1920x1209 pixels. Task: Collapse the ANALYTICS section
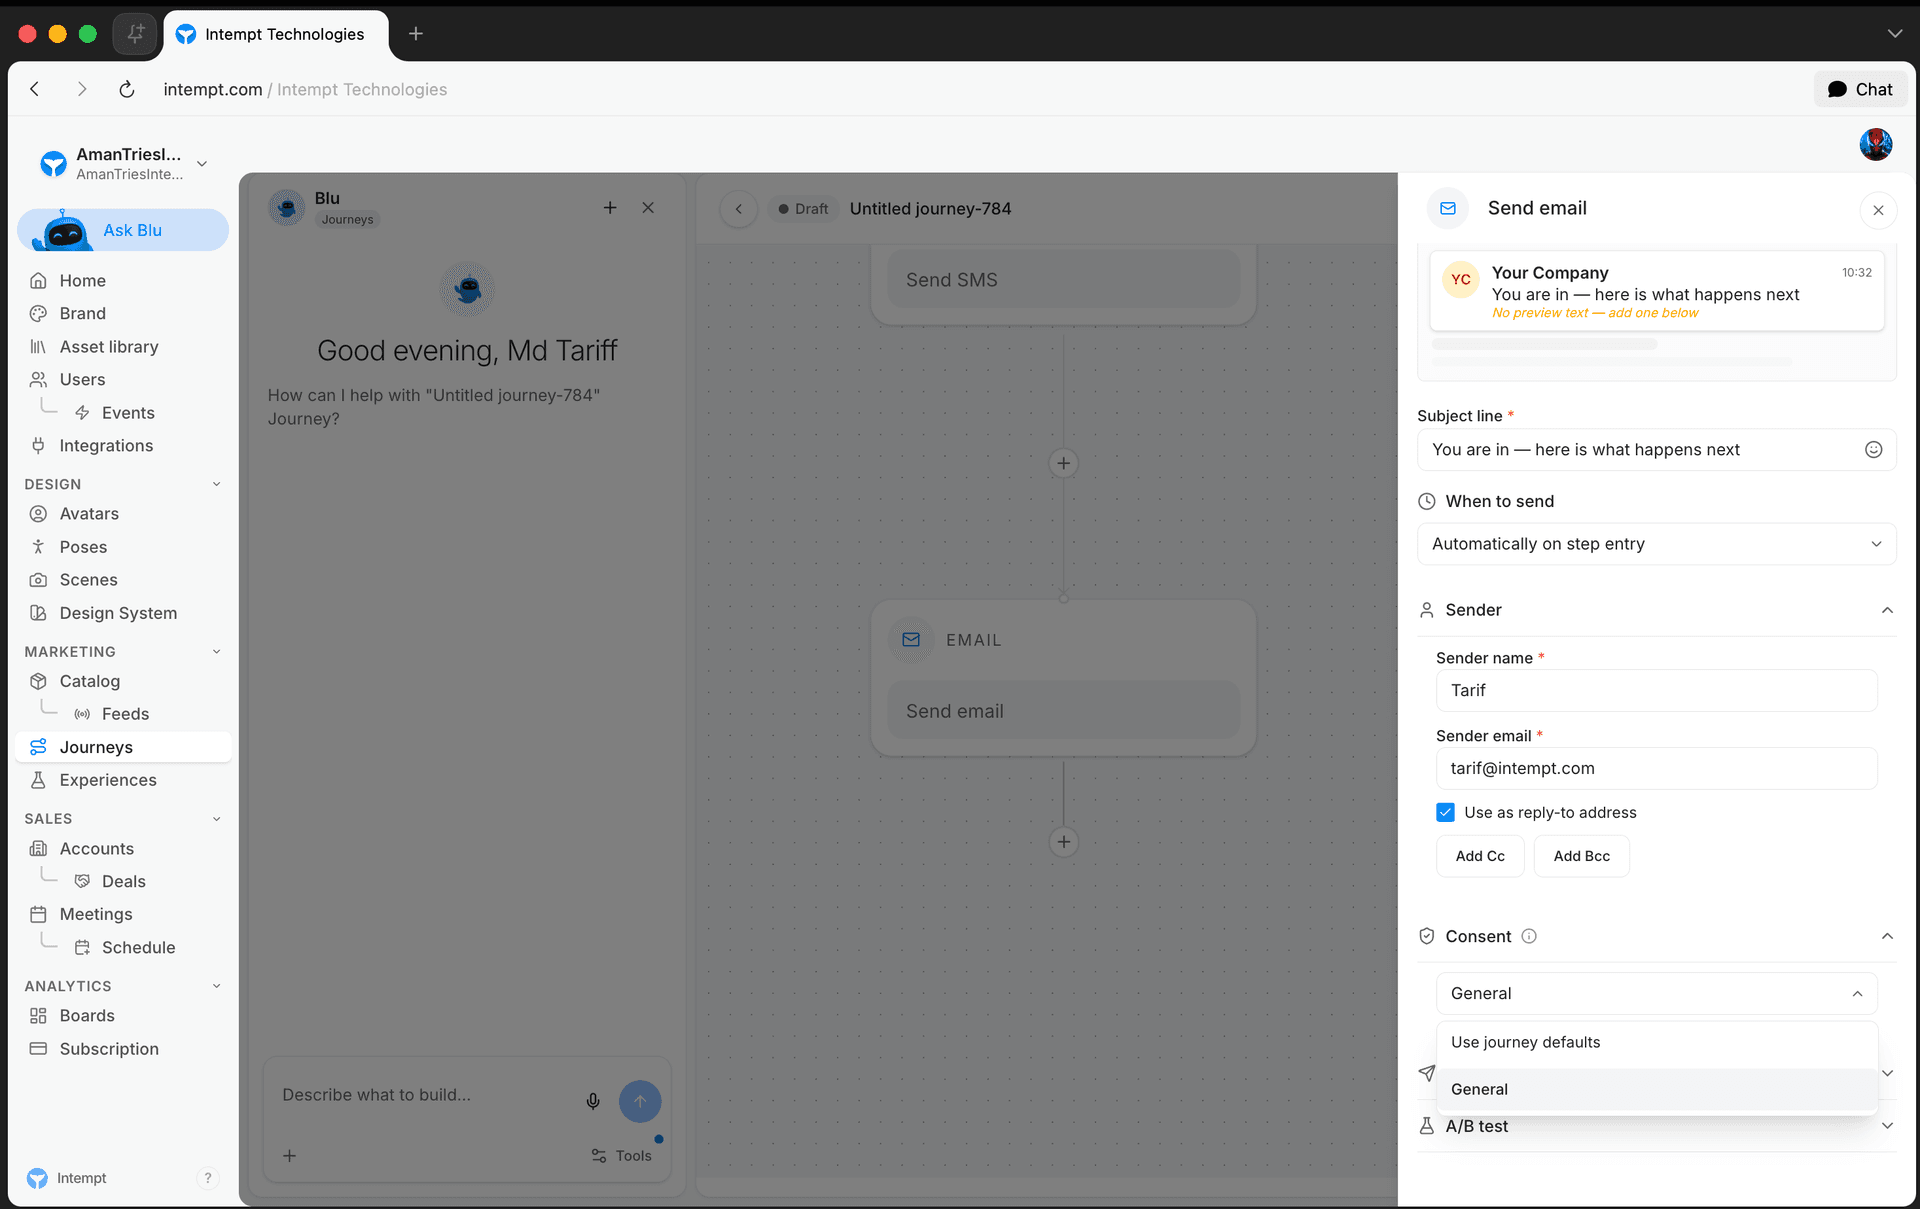click(216, 986)
